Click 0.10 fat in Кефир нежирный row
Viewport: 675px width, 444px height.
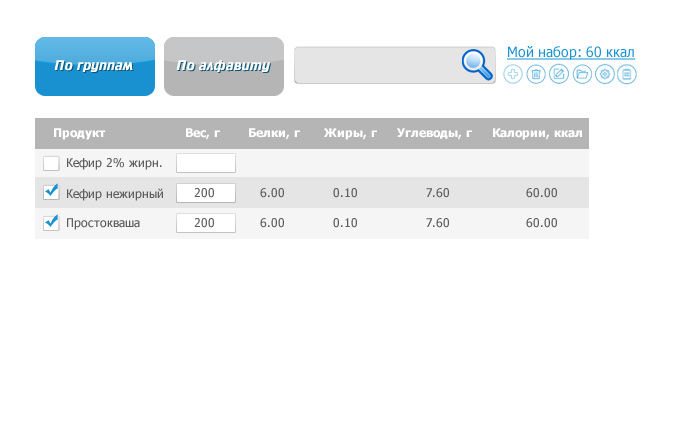[345, 193]
